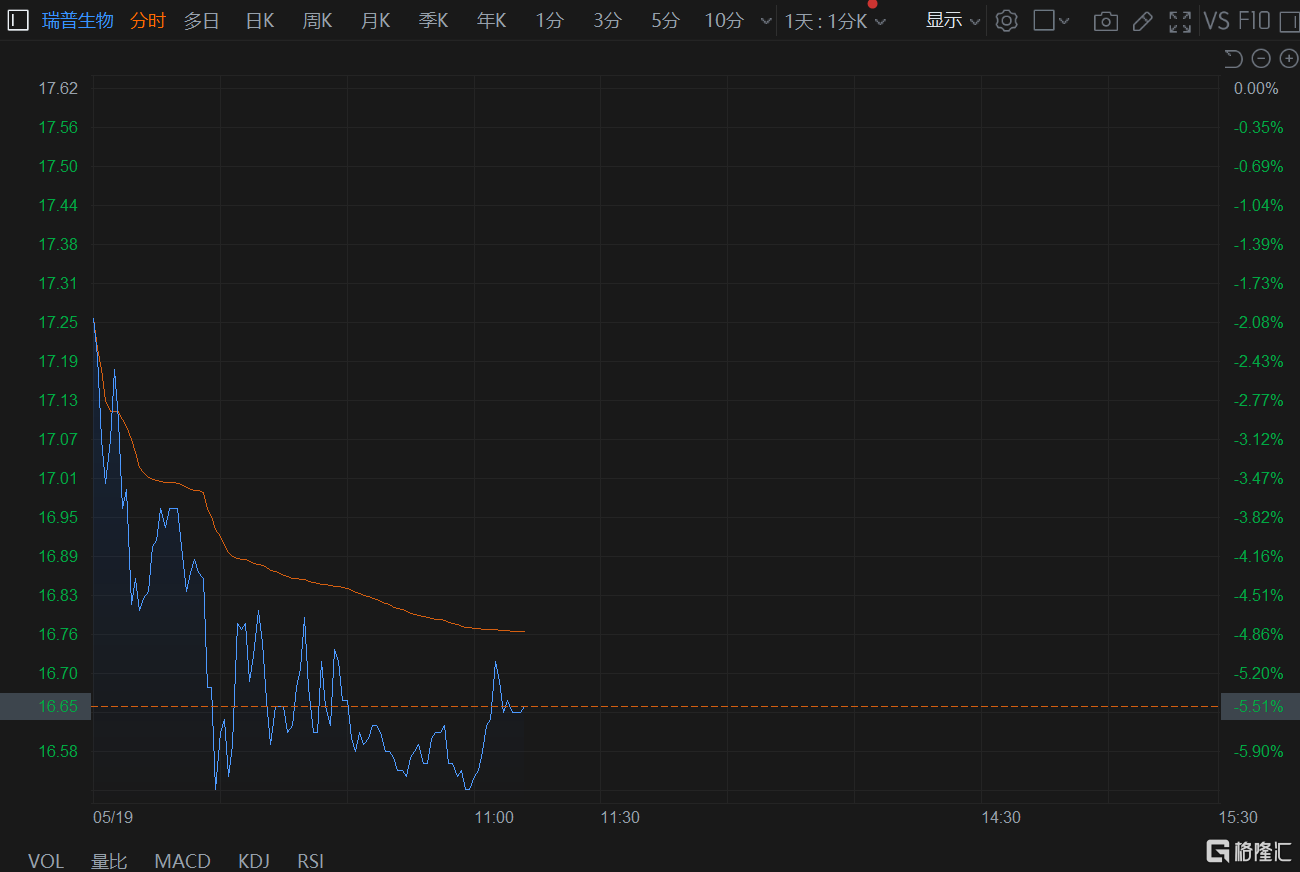
Task: Click the 15:30 time axis label
Action: [1238, 817]
